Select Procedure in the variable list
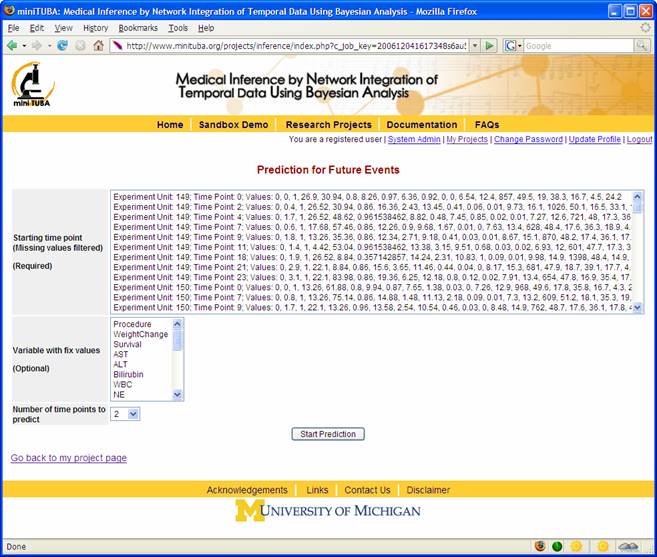Image resolution: width=657 pixels, height=557 pixels. [x=142, y=324]
